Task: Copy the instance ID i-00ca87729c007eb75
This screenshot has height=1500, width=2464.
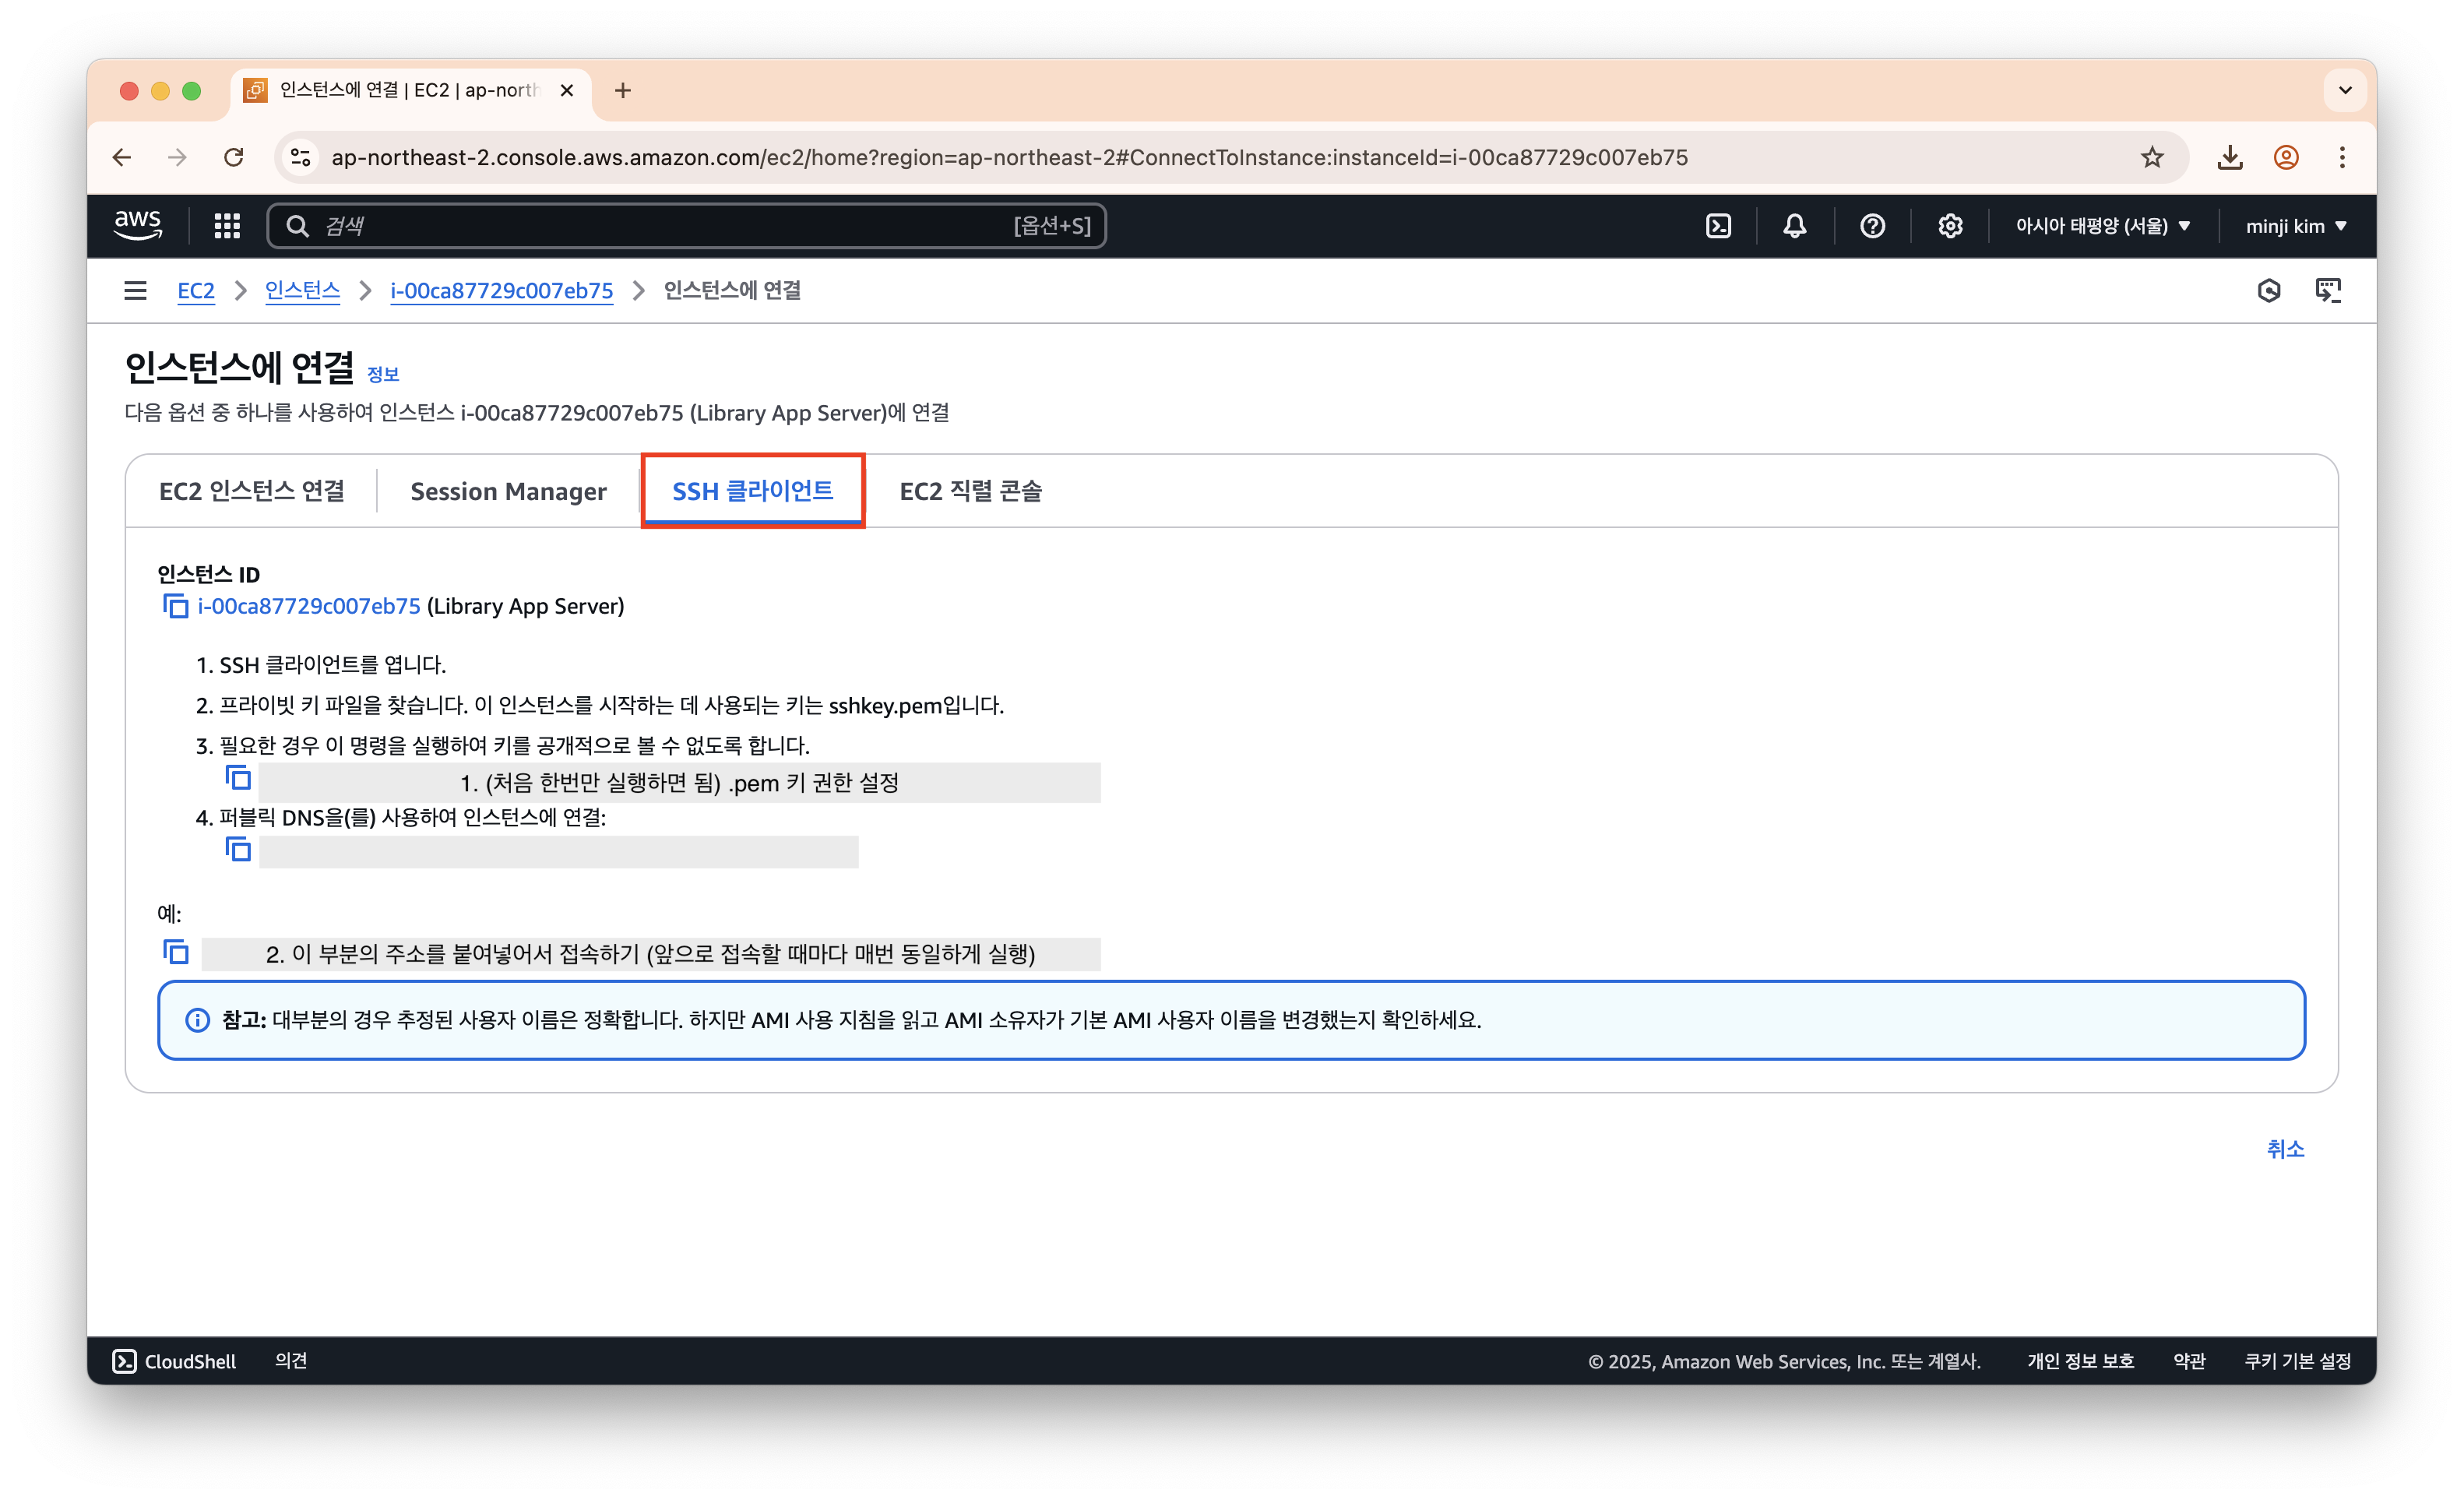Action: click(175, 606)
